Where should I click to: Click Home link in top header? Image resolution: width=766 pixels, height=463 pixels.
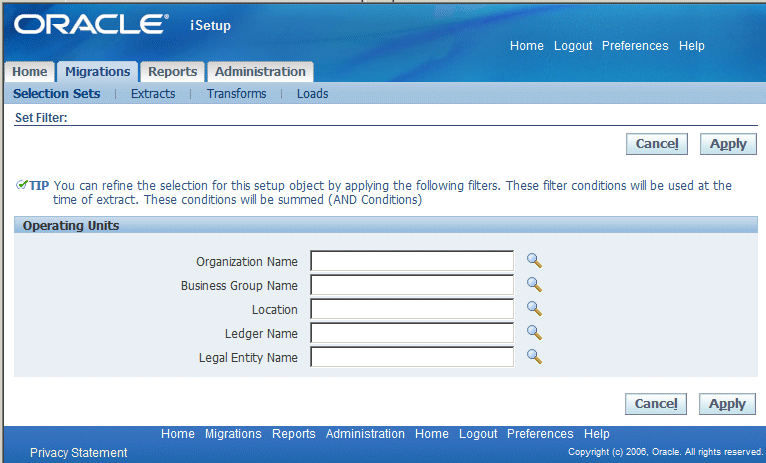527,46
